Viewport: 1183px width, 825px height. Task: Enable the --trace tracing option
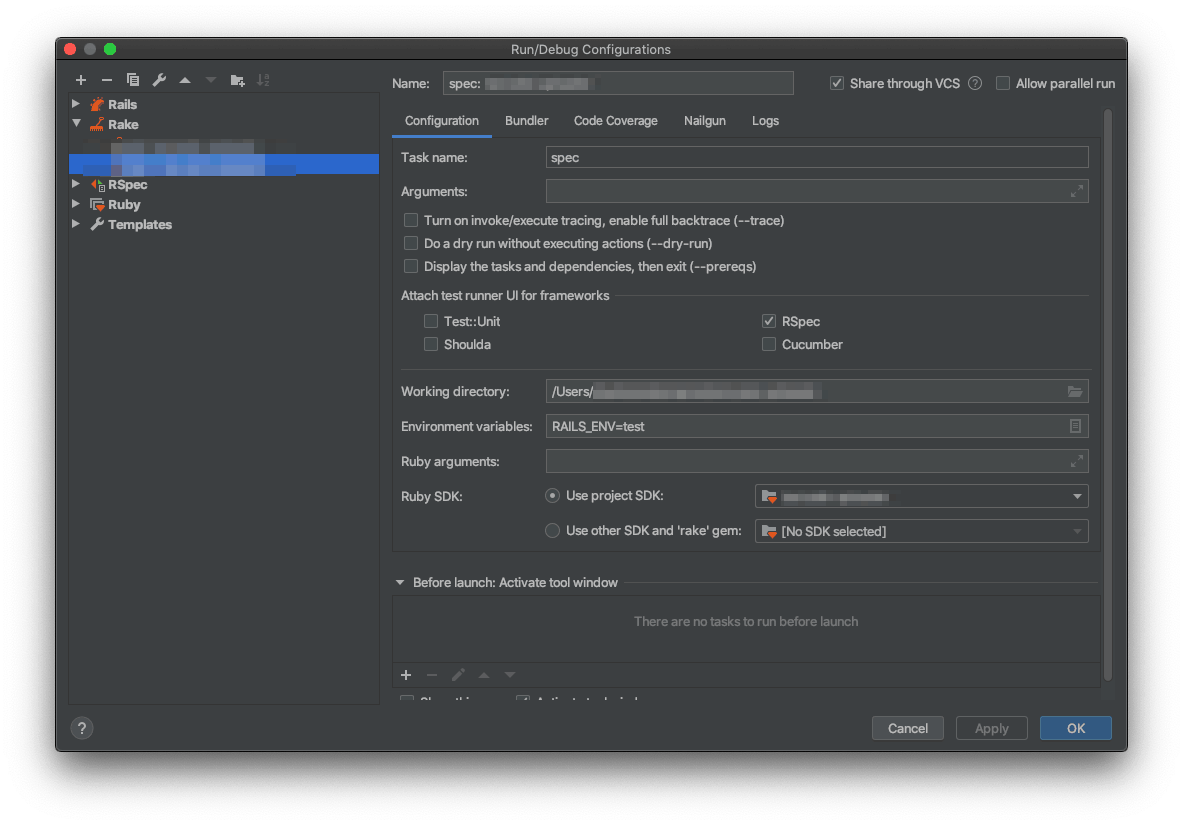pyautogui.click(x=411, y=220)
